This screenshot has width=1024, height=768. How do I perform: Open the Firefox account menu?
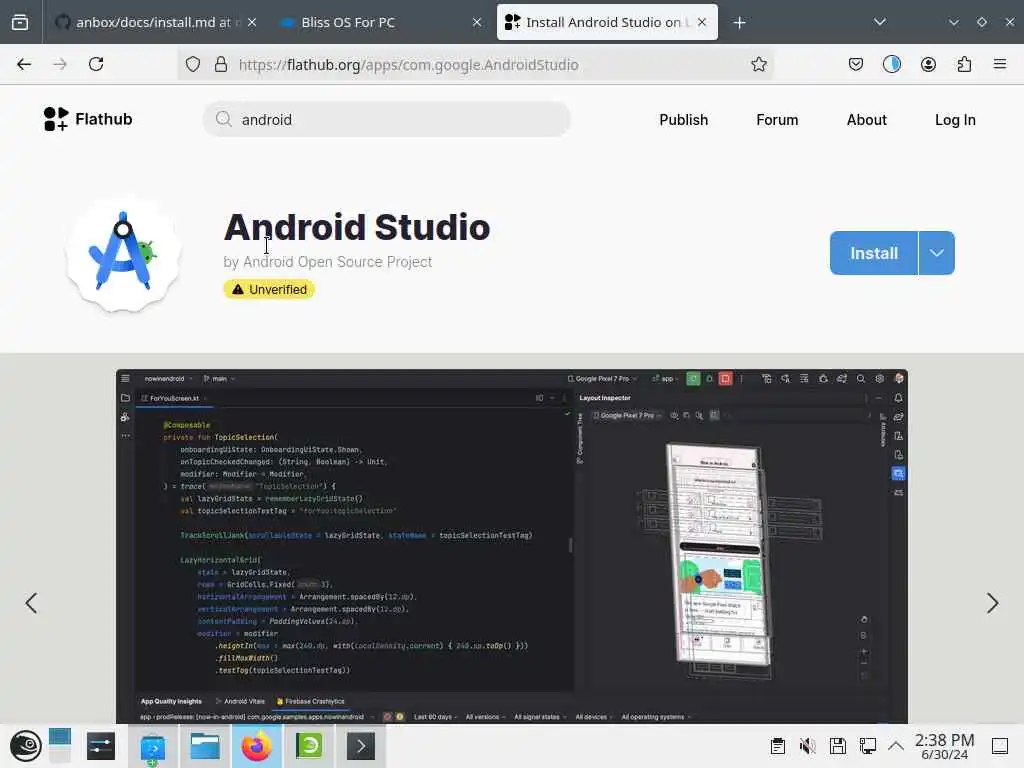[x=928, y=64]
